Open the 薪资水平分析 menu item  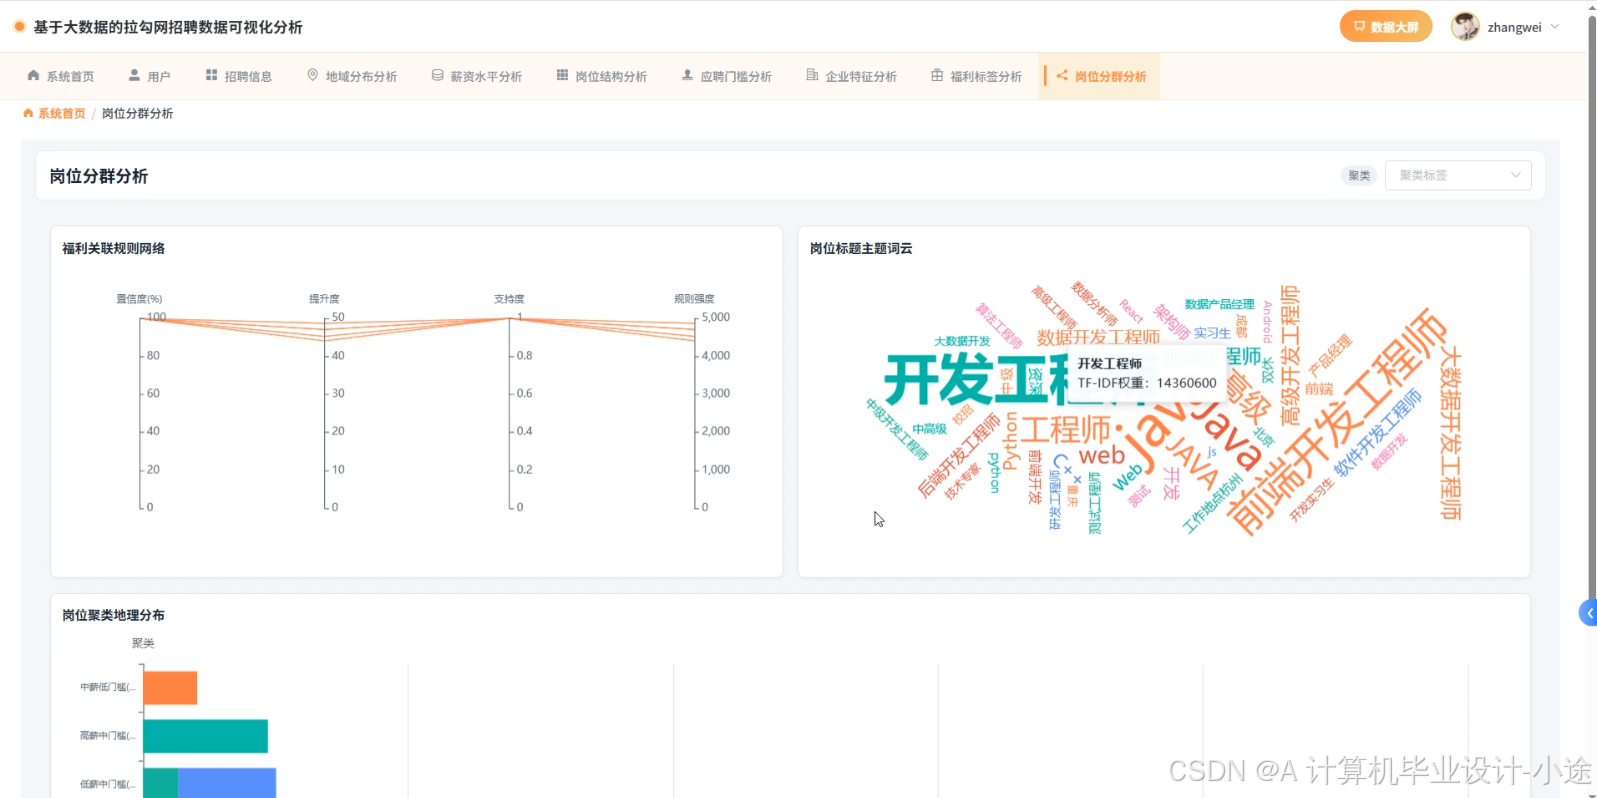pyautogui.click(x=477, y=76)
